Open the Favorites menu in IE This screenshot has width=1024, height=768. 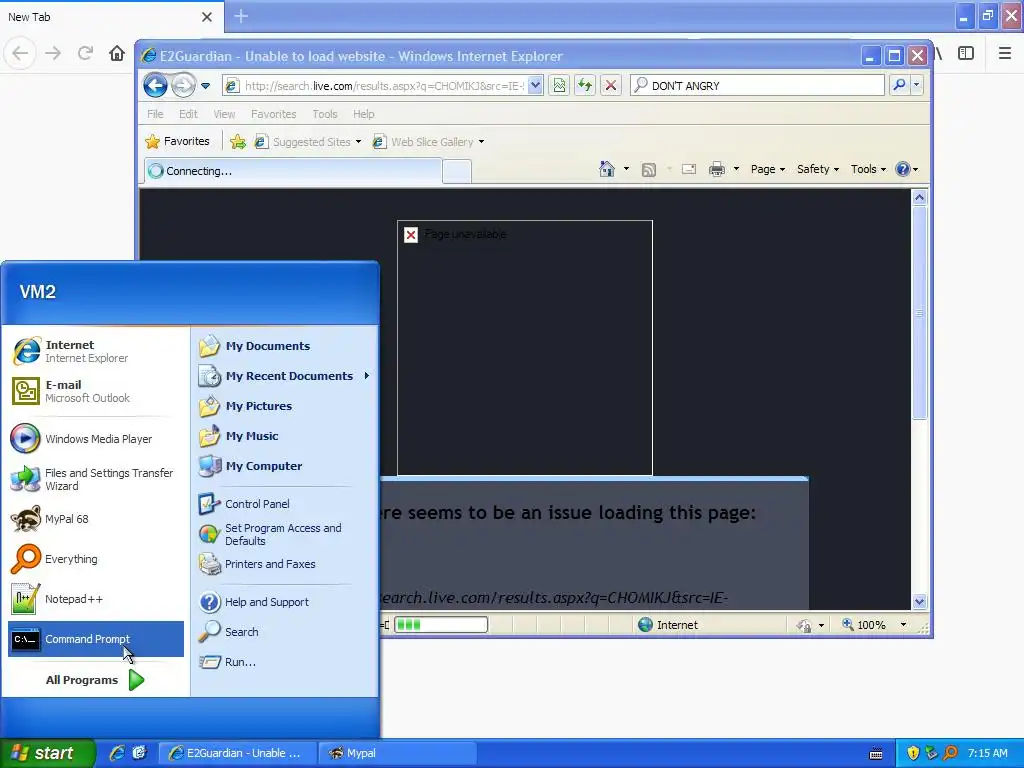click(x=274, y=114)
